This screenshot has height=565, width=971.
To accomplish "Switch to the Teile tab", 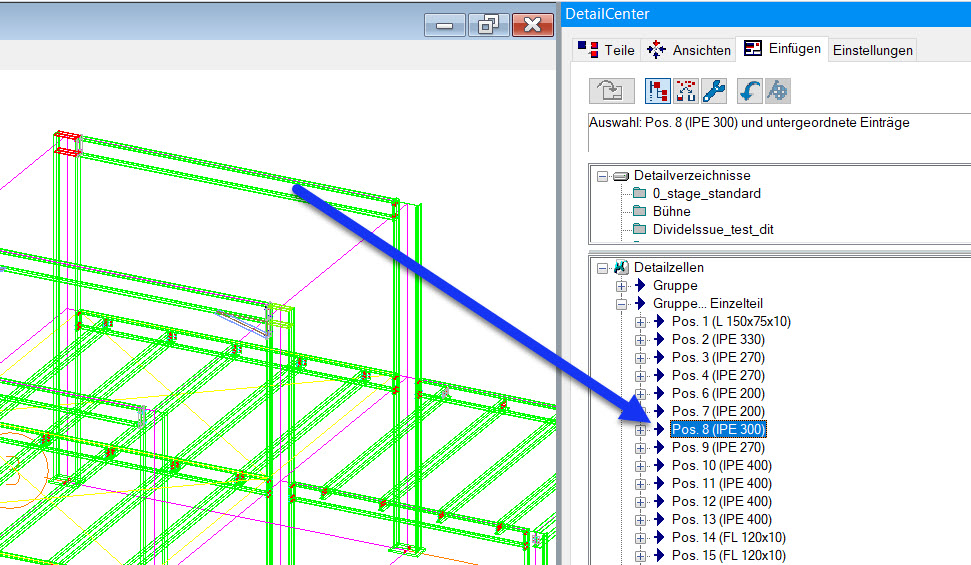I will 606,50.
